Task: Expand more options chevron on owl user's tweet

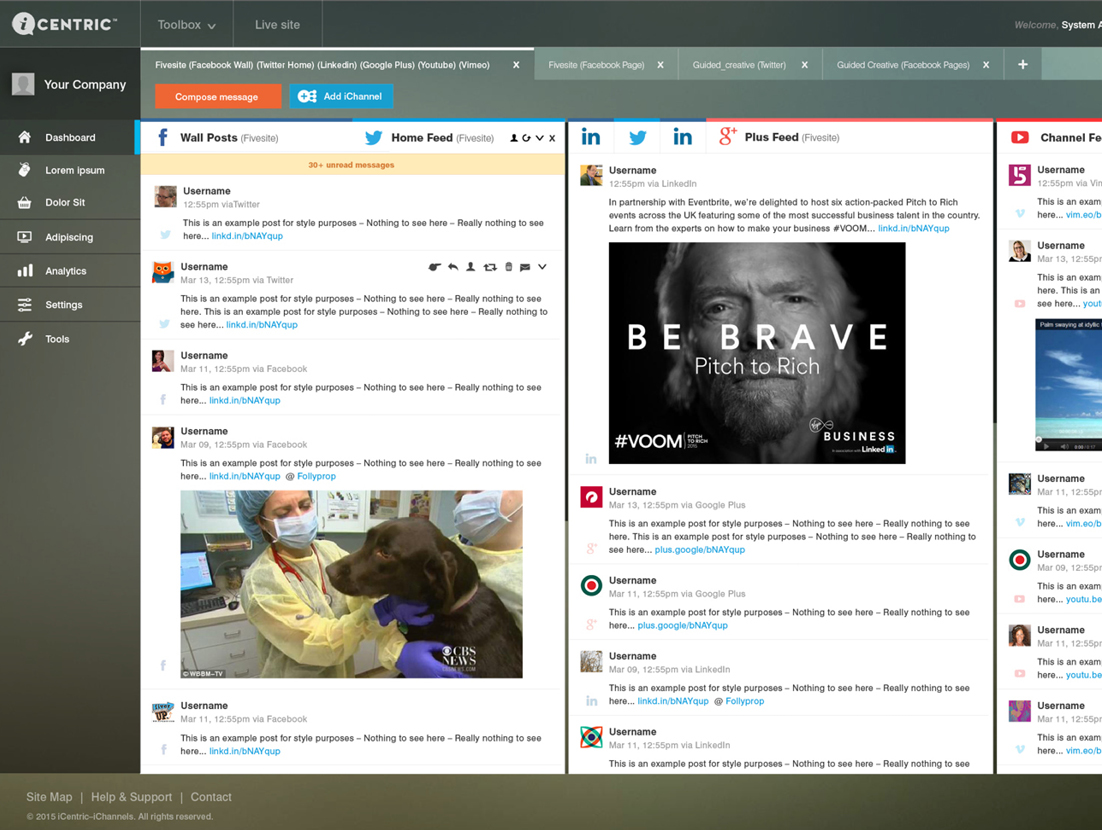Action: 542,267
